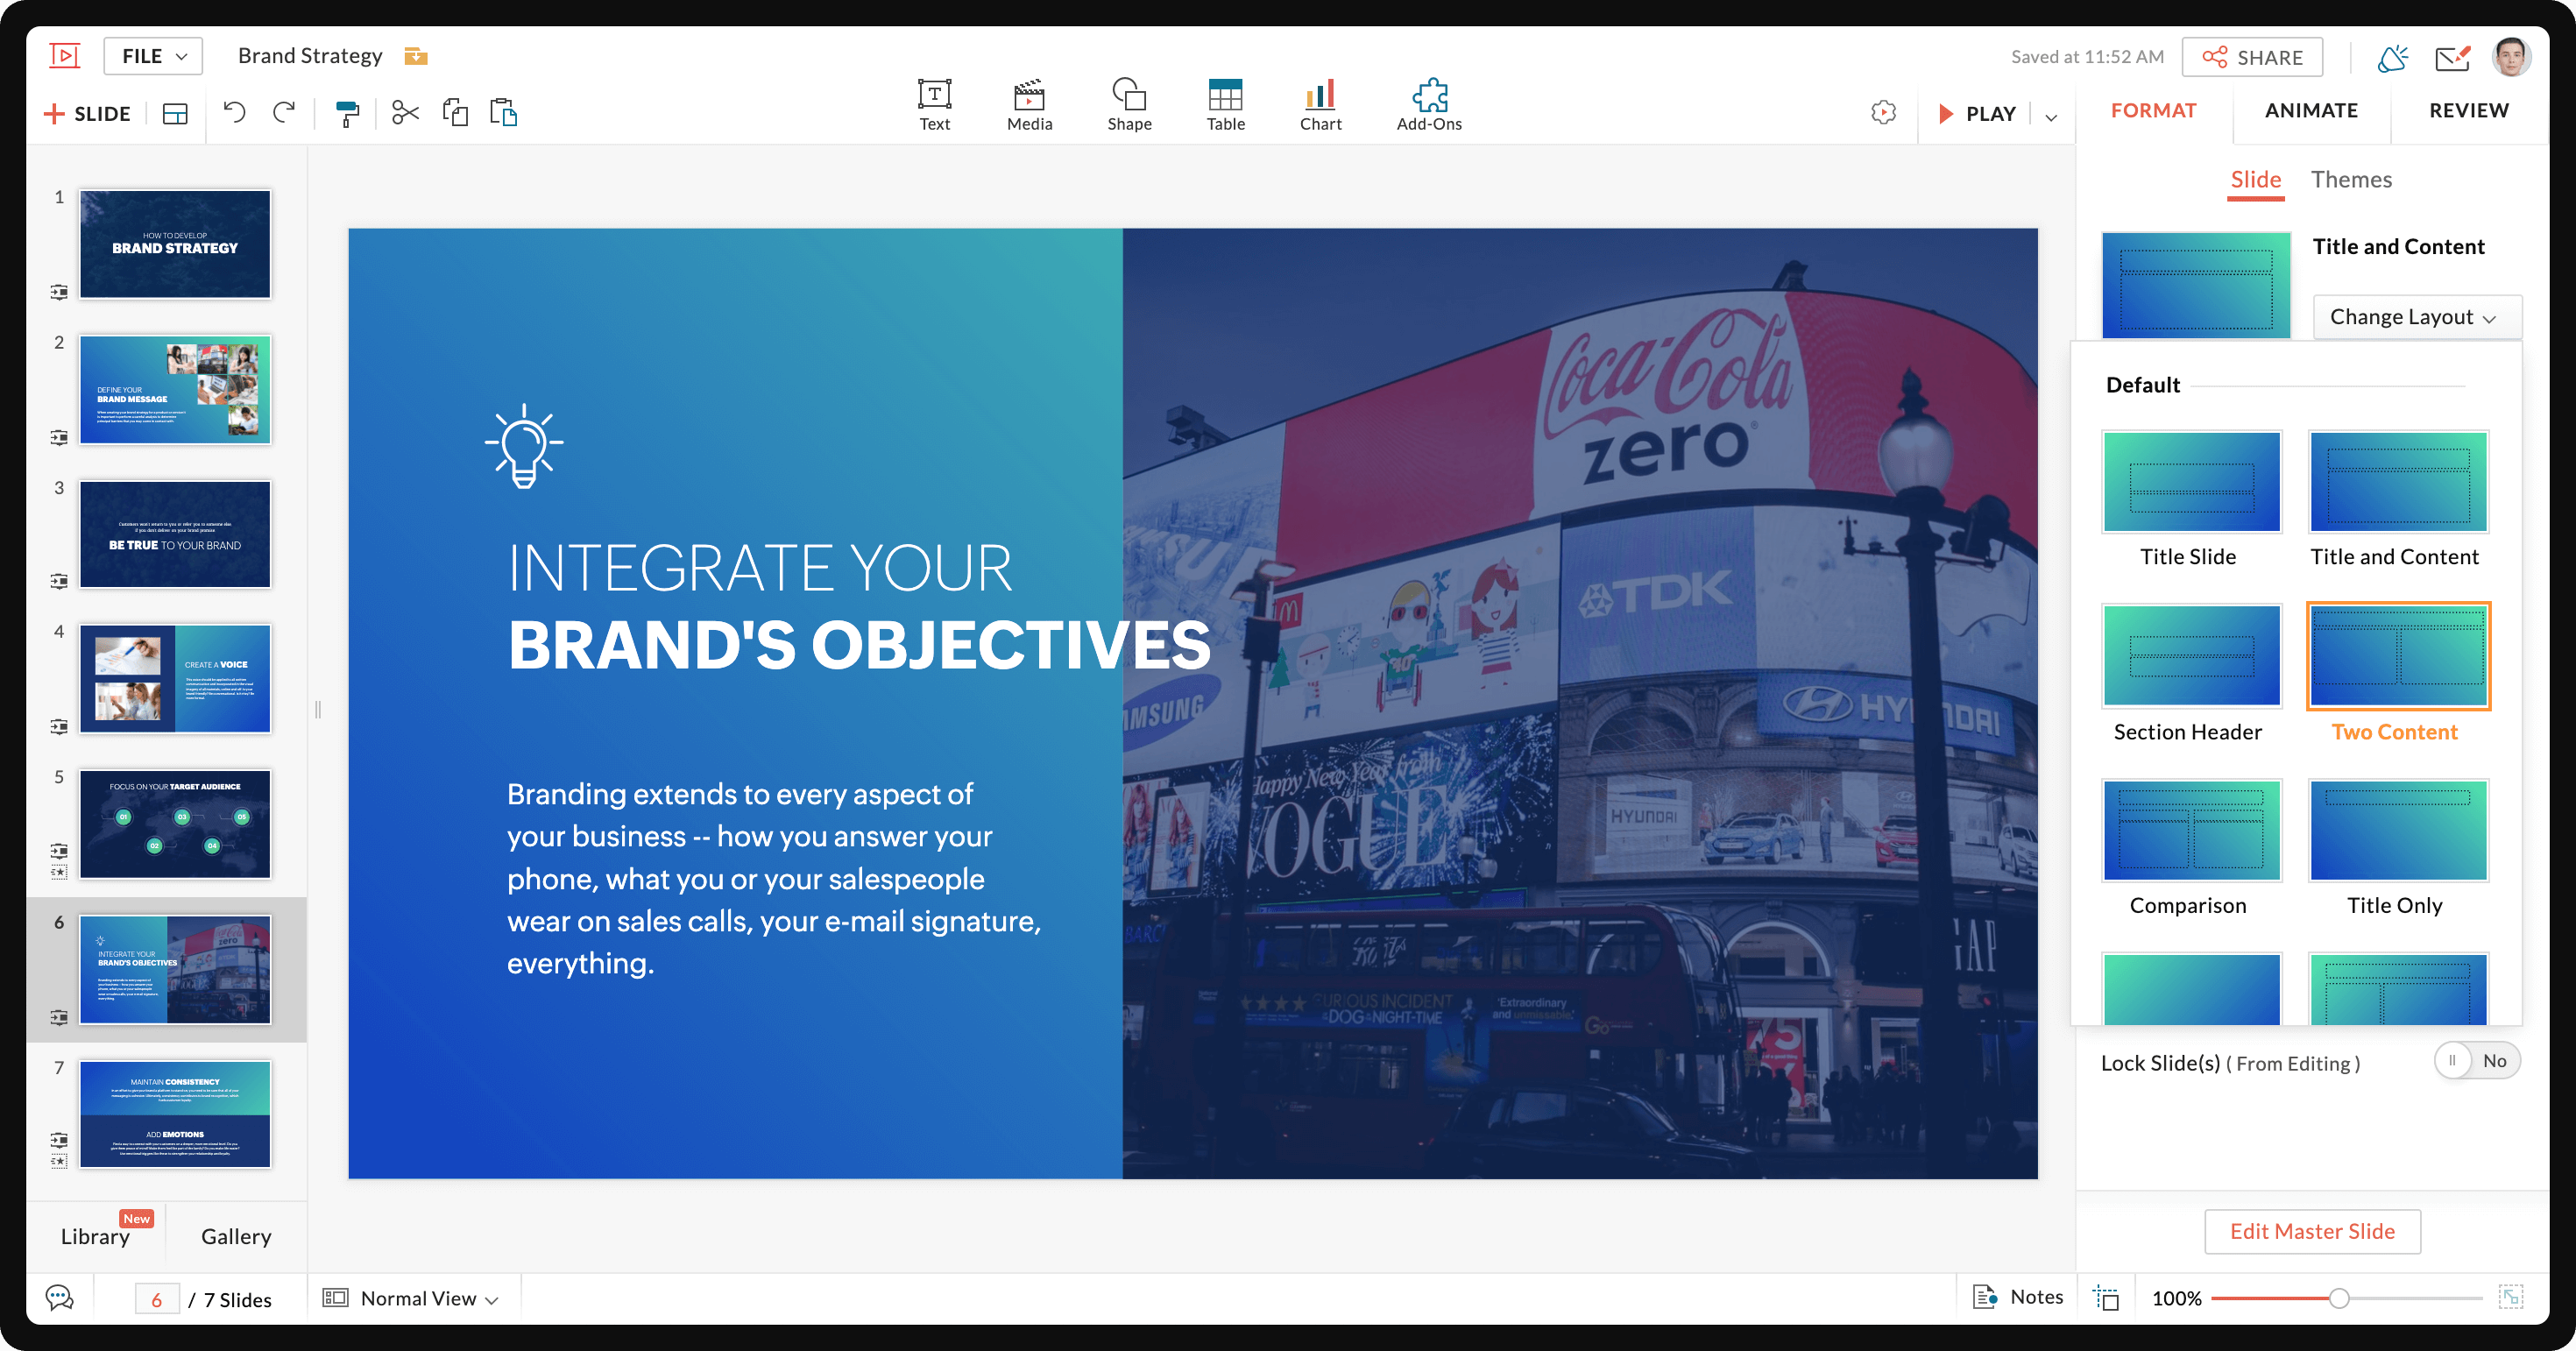This screenshot has width=2576, height=1351.
Task: Open the FILE dropdown menu
Action: pyautogui.click(x=153, y=56)
